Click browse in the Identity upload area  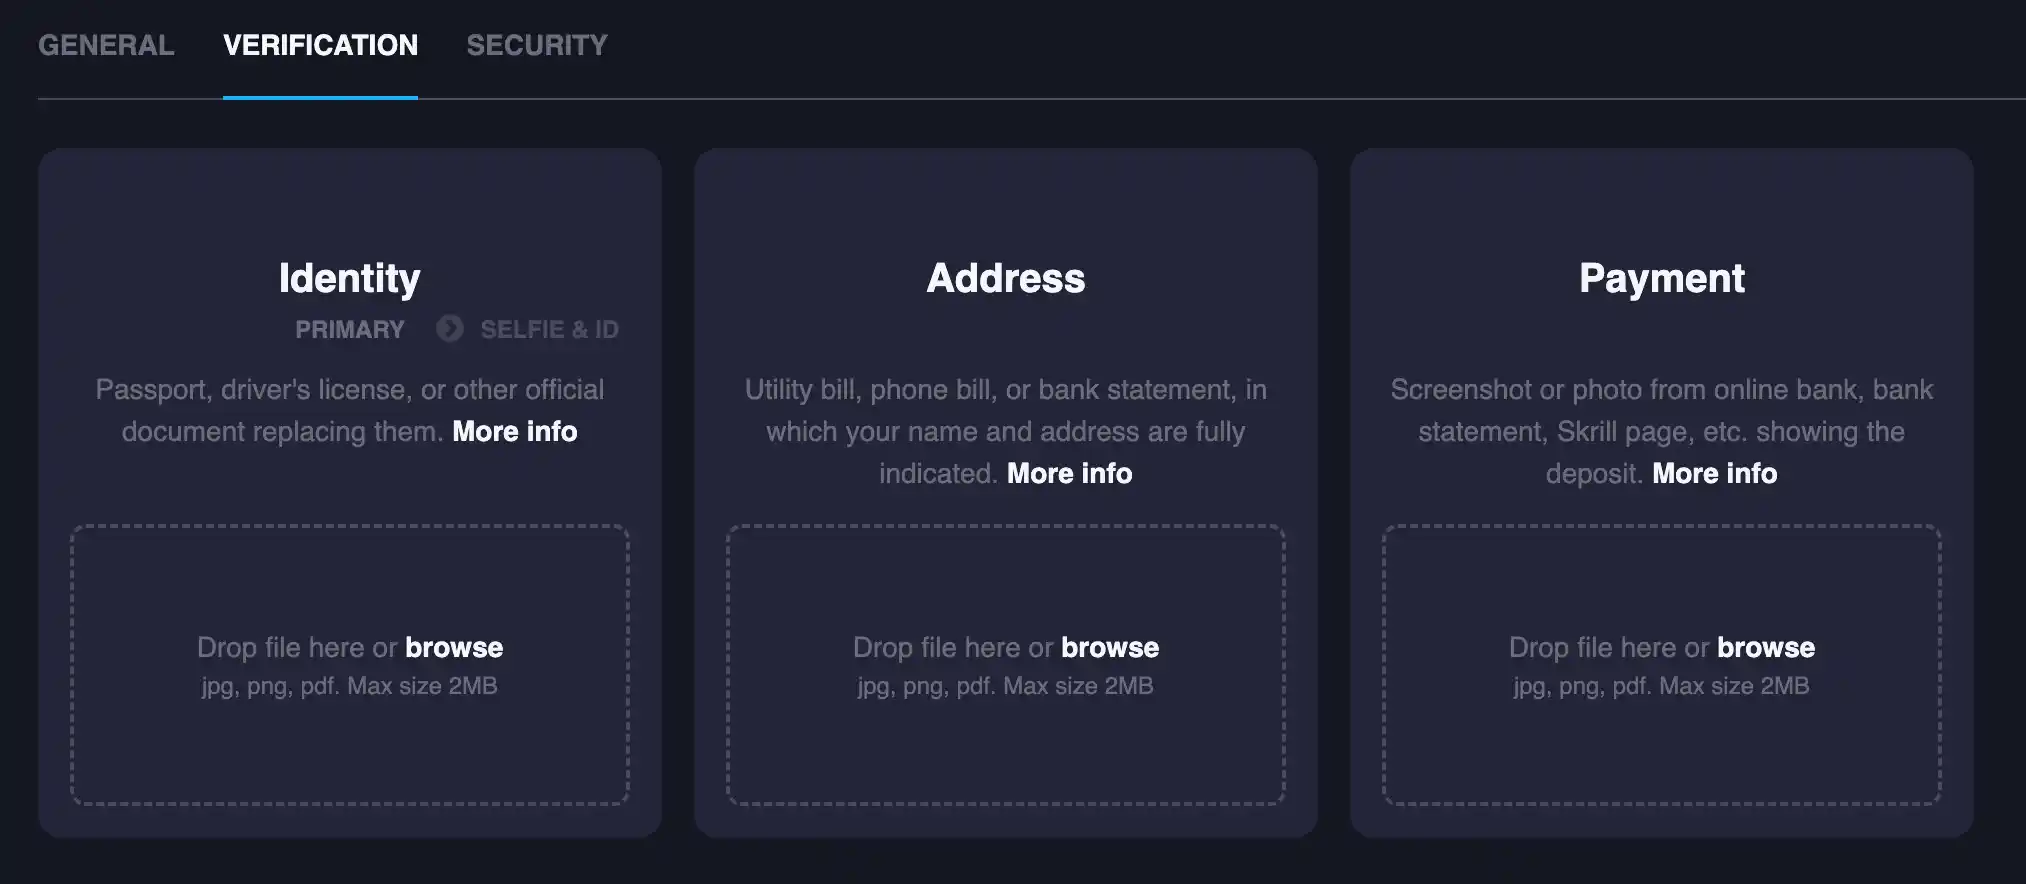click(453, 647)
